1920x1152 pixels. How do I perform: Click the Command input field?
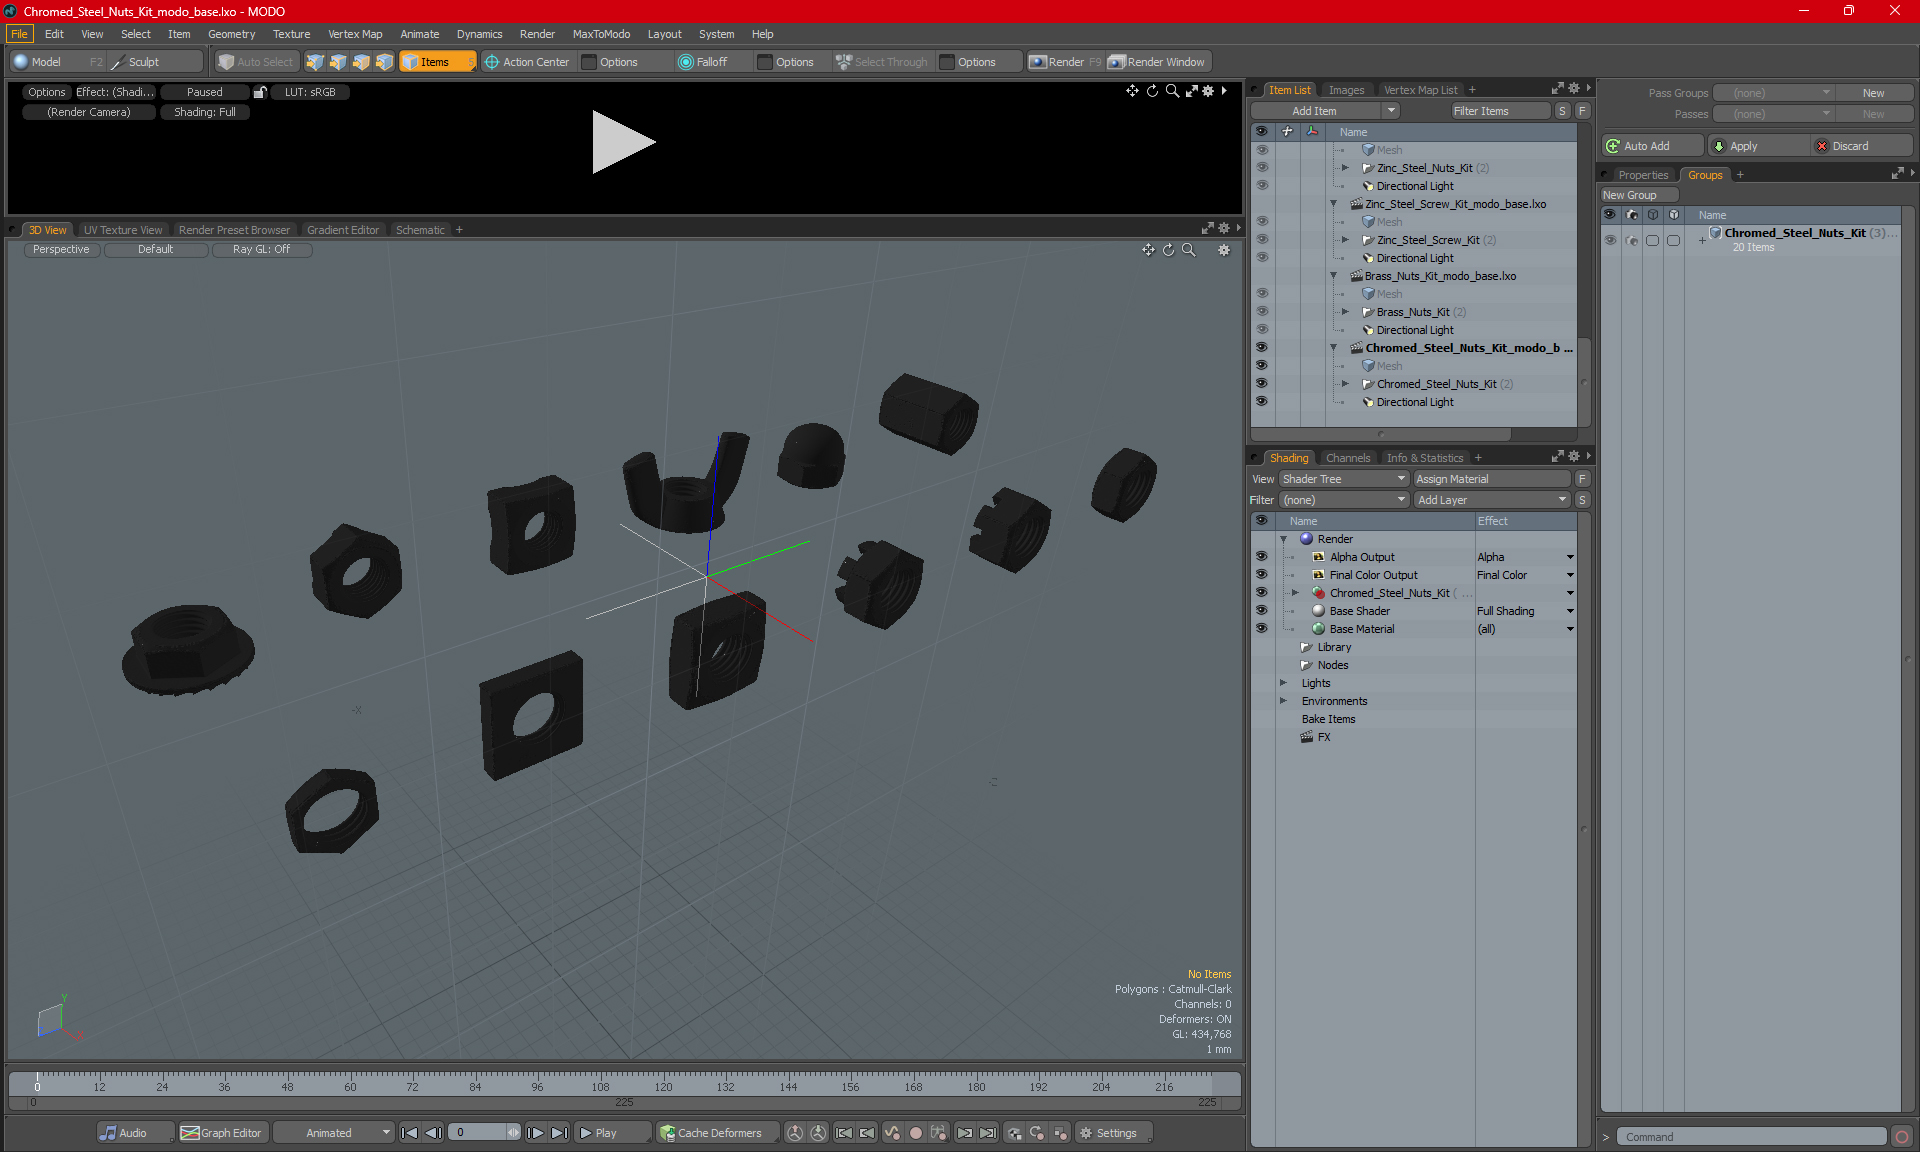click(x=1752, y=1137)
